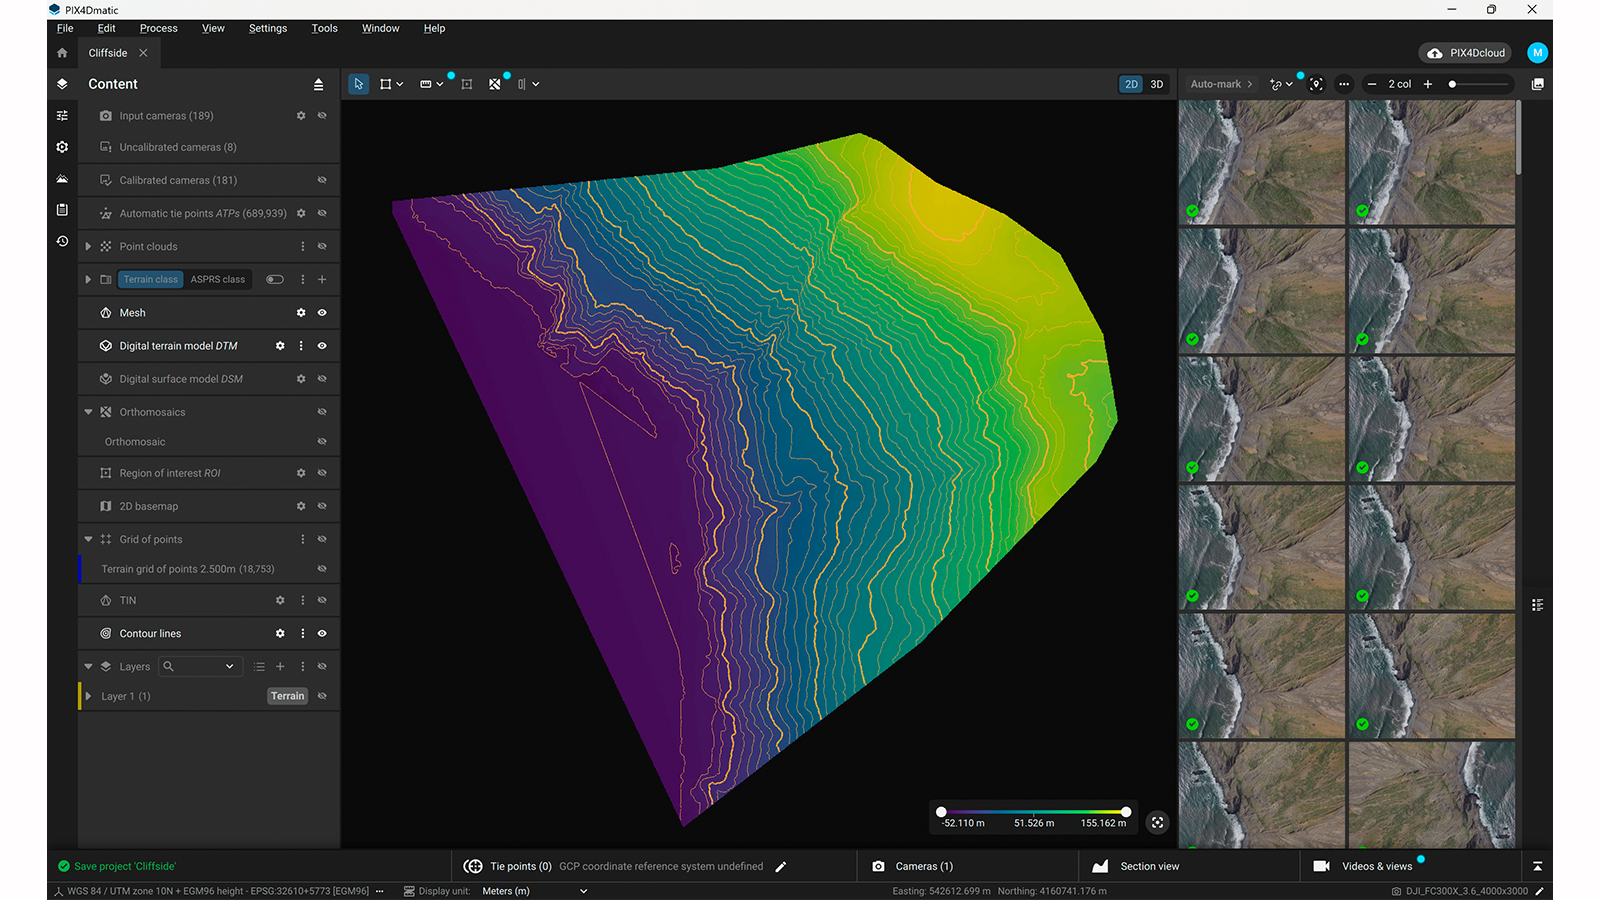Open the processing history icon in left sidebar
The height and width of the screenshot is (900, 1600).
coord(62,242)
